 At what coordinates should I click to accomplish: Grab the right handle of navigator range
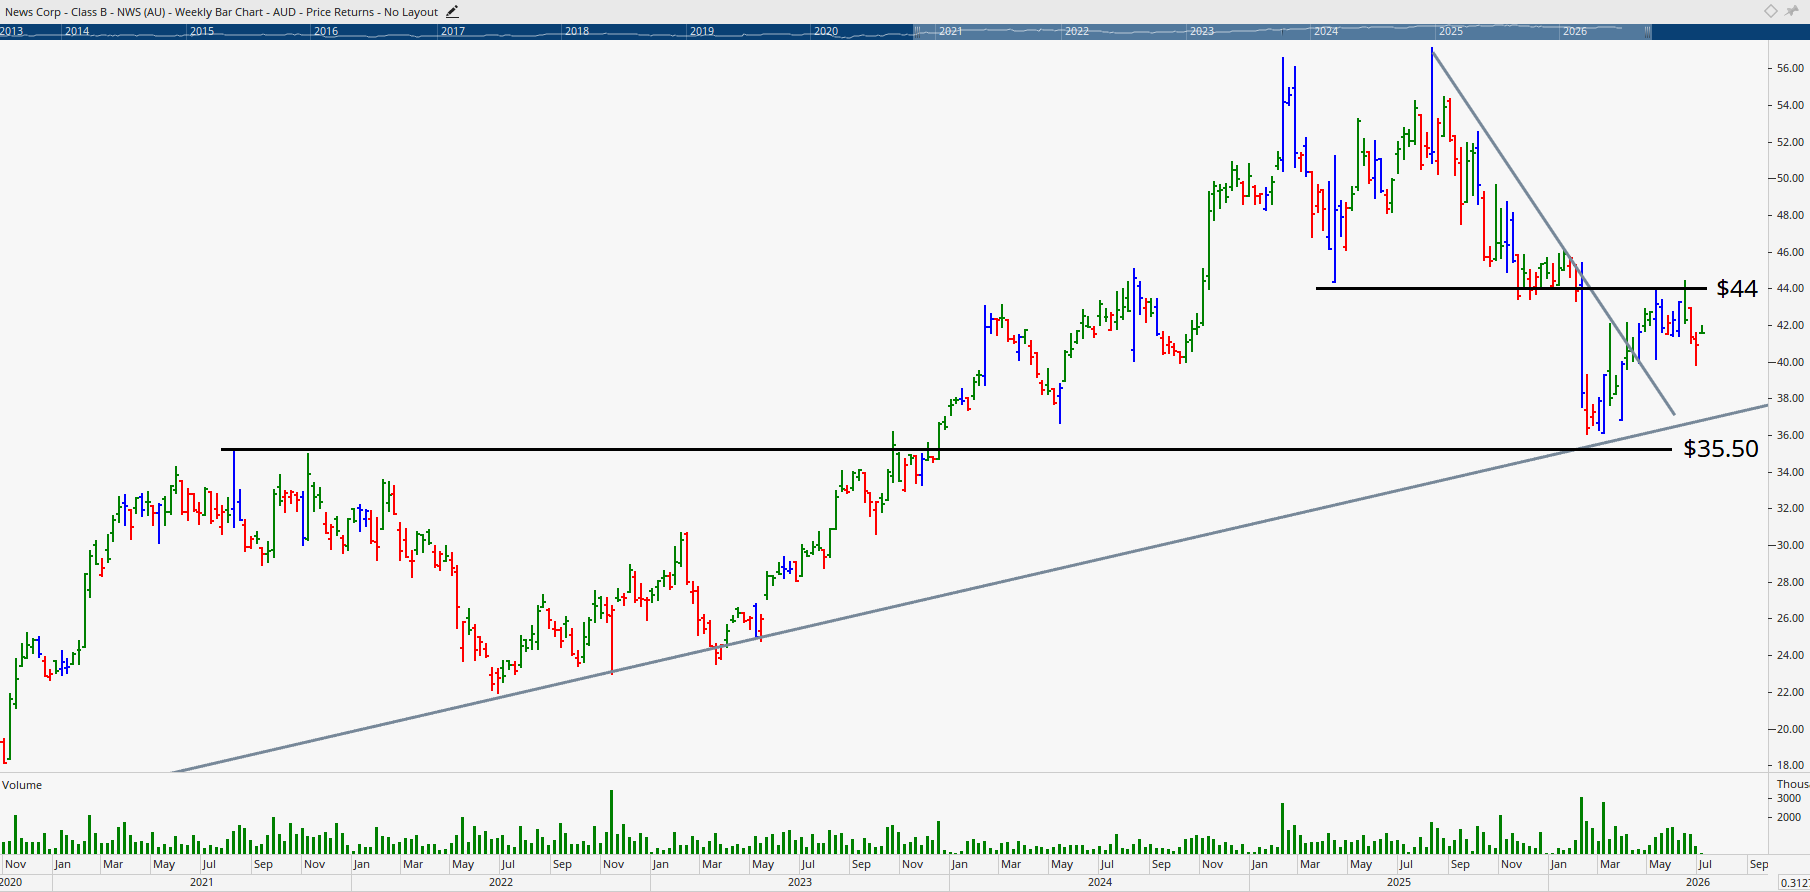pyautogui.click(x=1650, y=32)
